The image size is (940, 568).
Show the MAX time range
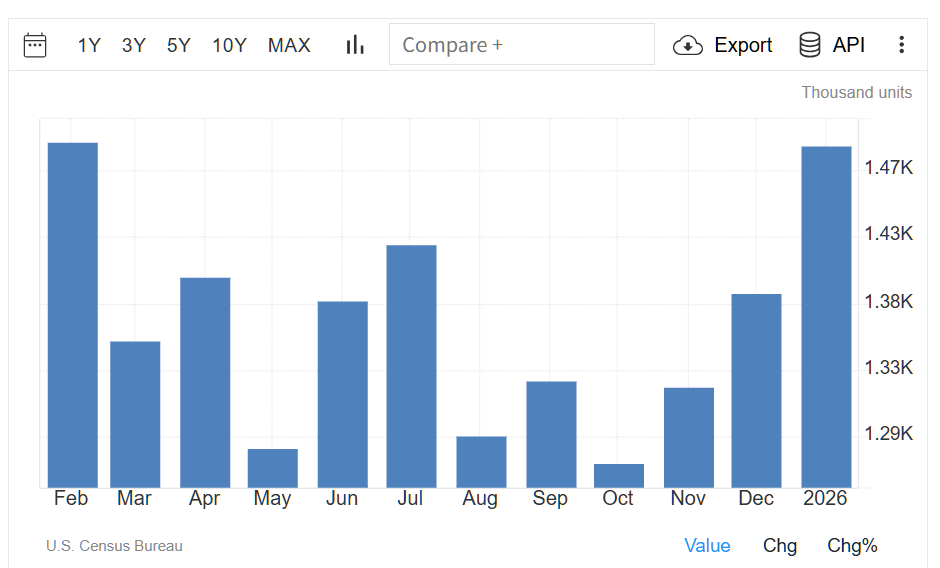(289, 45)
